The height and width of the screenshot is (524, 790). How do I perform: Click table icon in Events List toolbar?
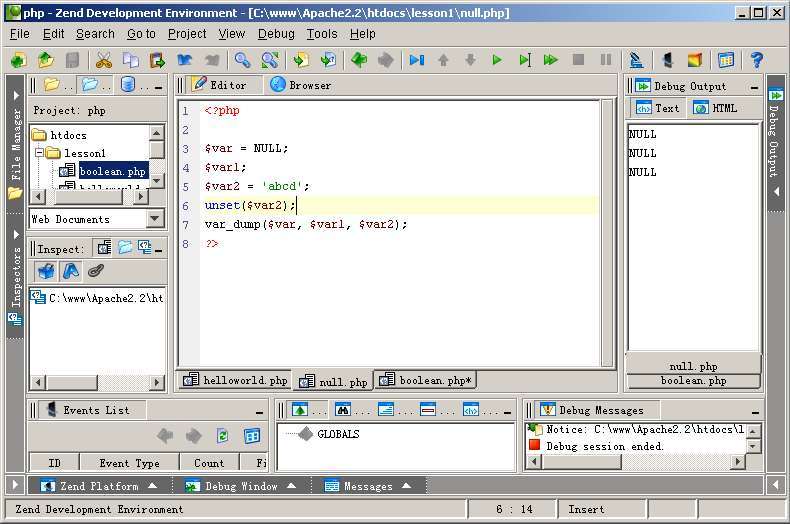(x=251, y=435)
